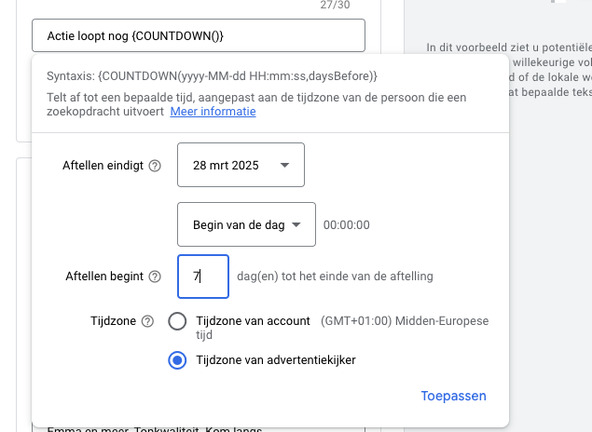Click the 00:00:00 time text

tap(346, 225)
